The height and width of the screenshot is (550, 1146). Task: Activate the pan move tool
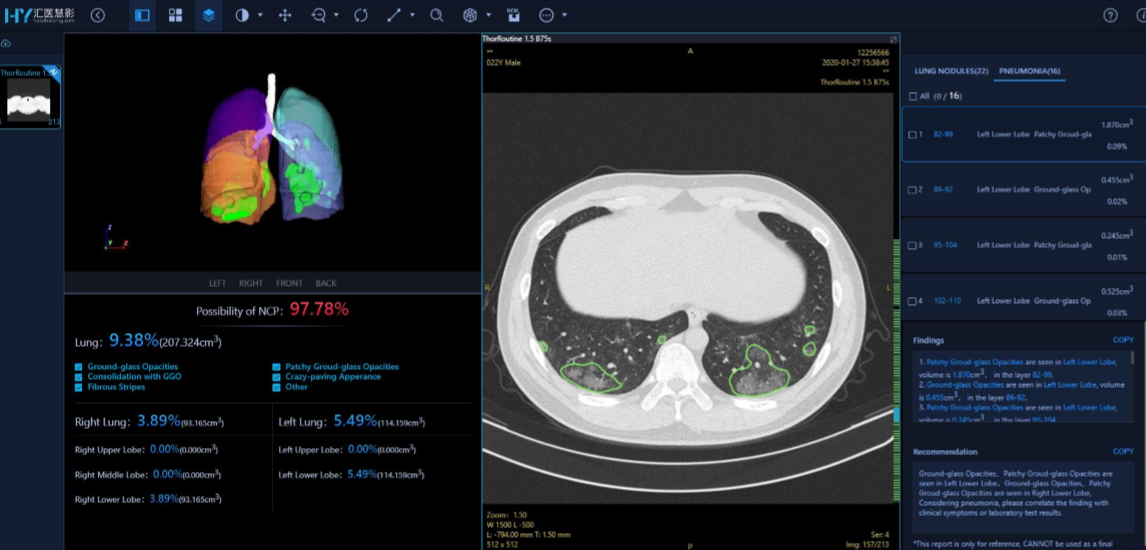point(285,15)
